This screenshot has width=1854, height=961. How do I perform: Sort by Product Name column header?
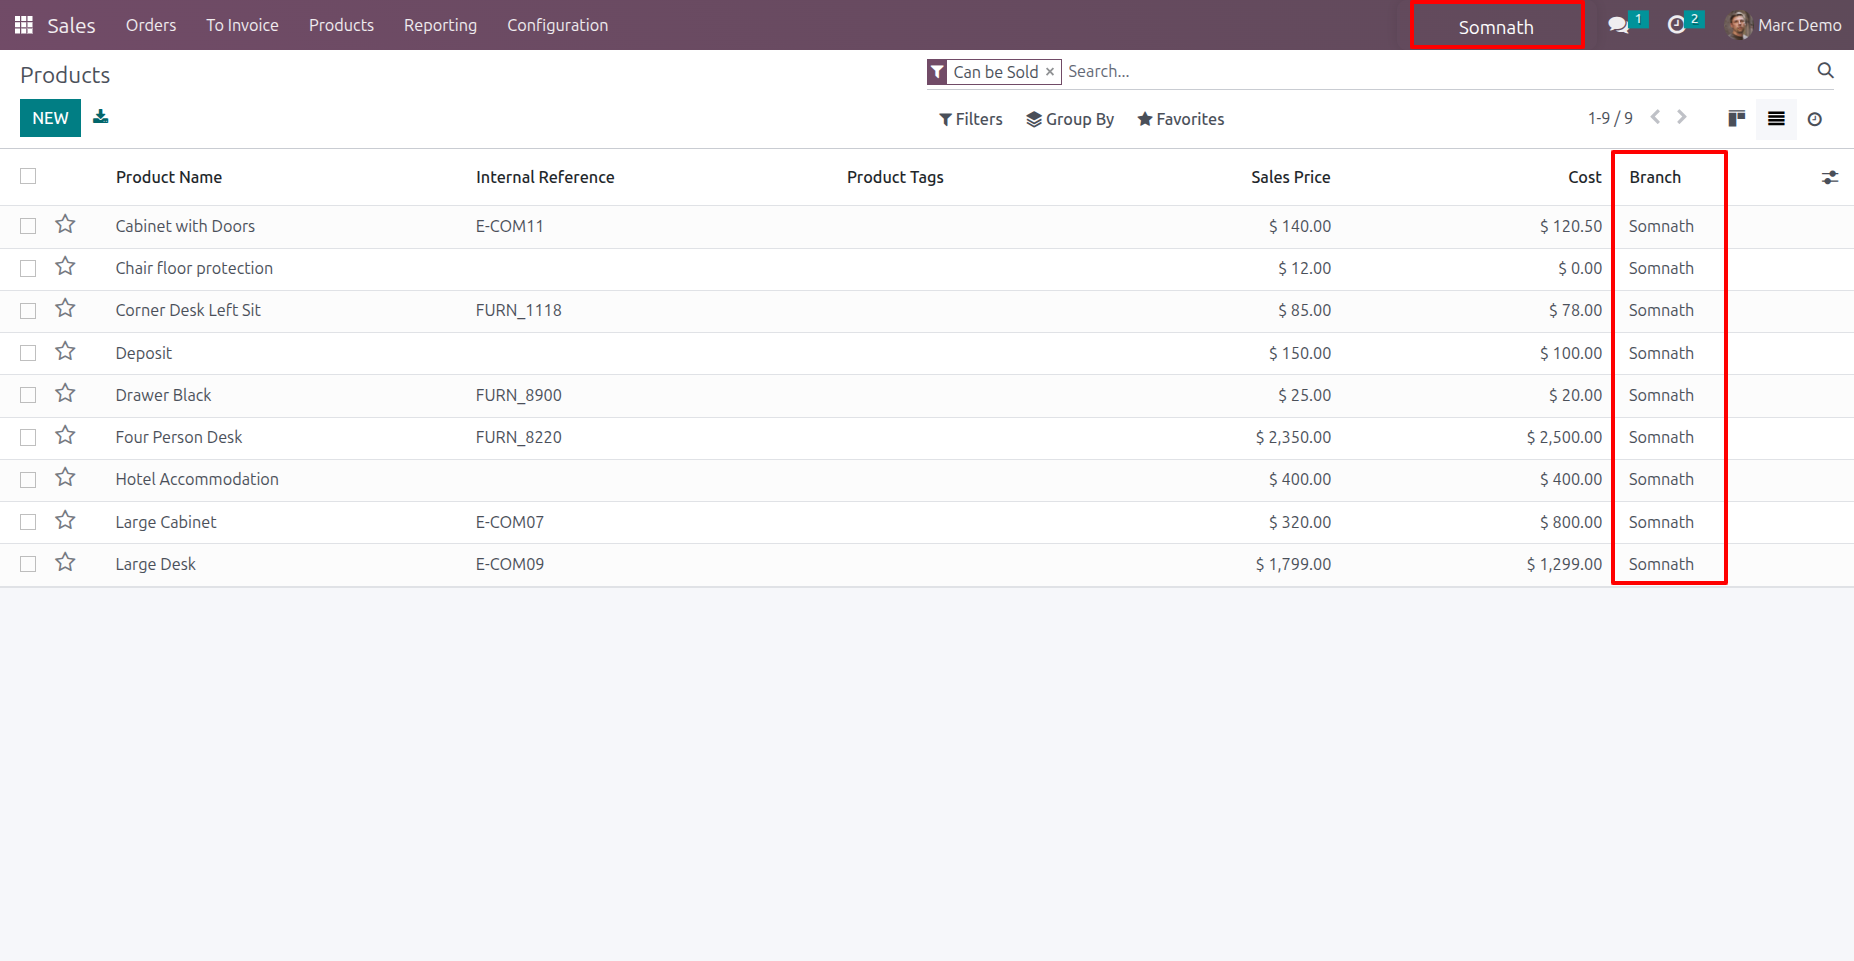click(169, 177)
